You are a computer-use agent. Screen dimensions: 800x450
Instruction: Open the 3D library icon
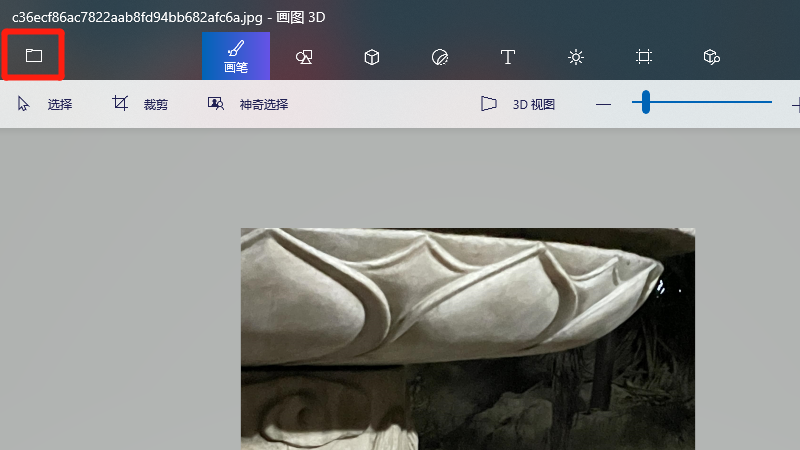(x=711, y=57)
